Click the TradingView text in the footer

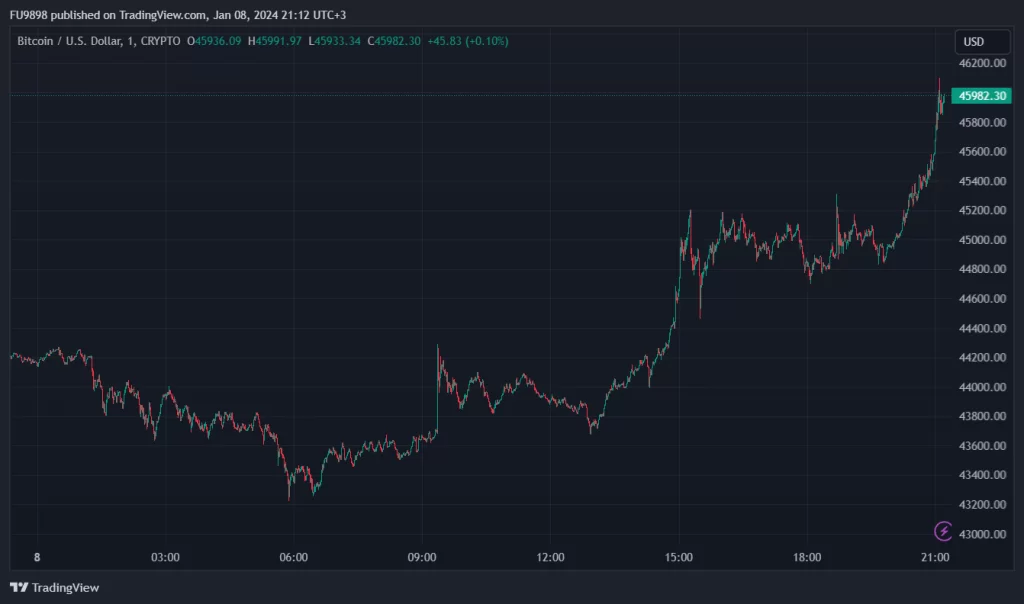pyautogui.click(x=66, y=588)
